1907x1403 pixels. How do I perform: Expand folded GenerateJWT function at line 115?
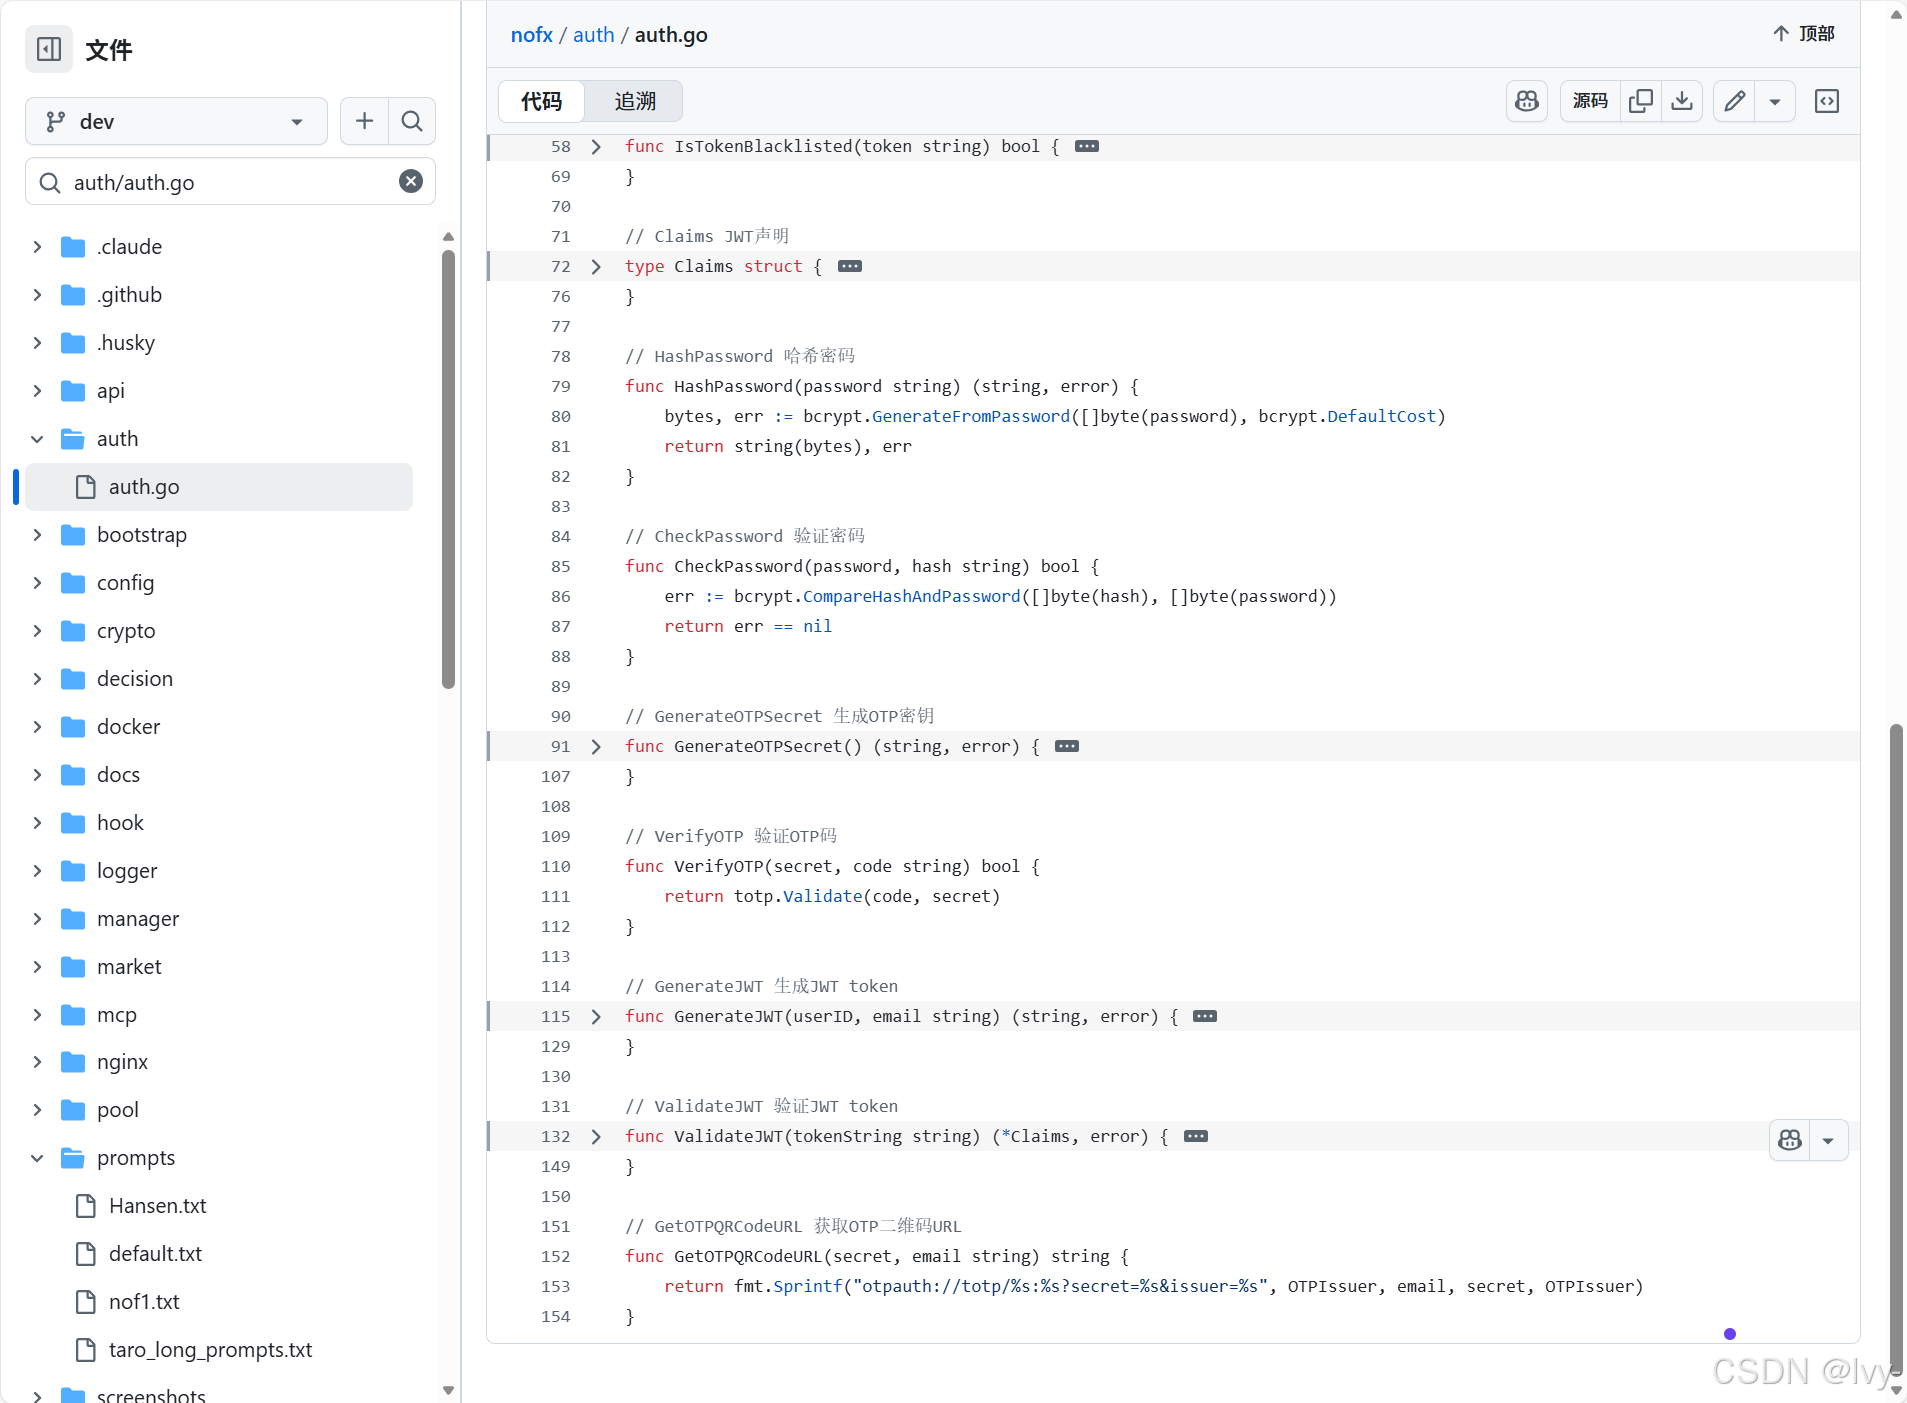pyautogui.click(x=596, y=1017)
